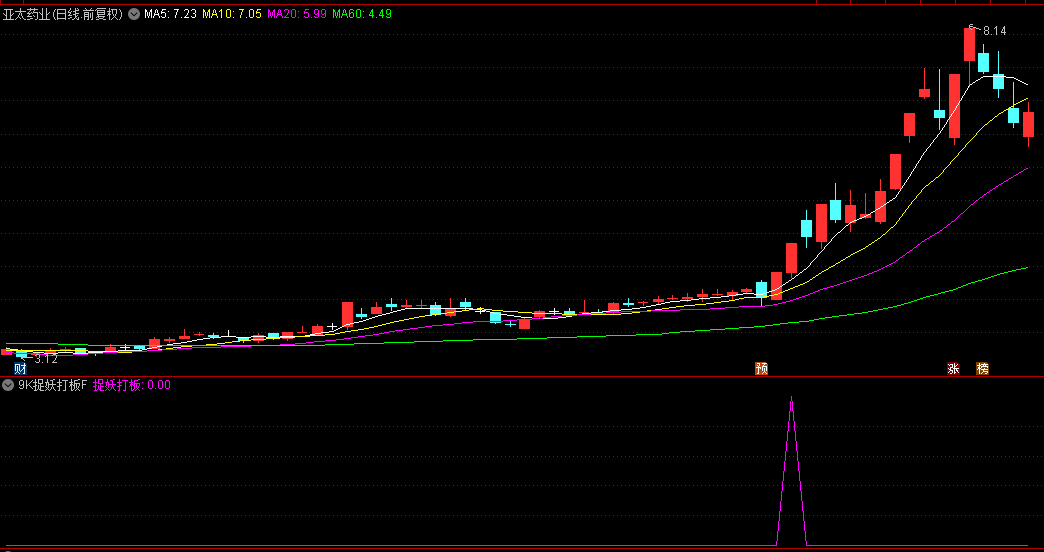
Task: Select the MA10: 7.05 legend label
Action: (232, 14)
